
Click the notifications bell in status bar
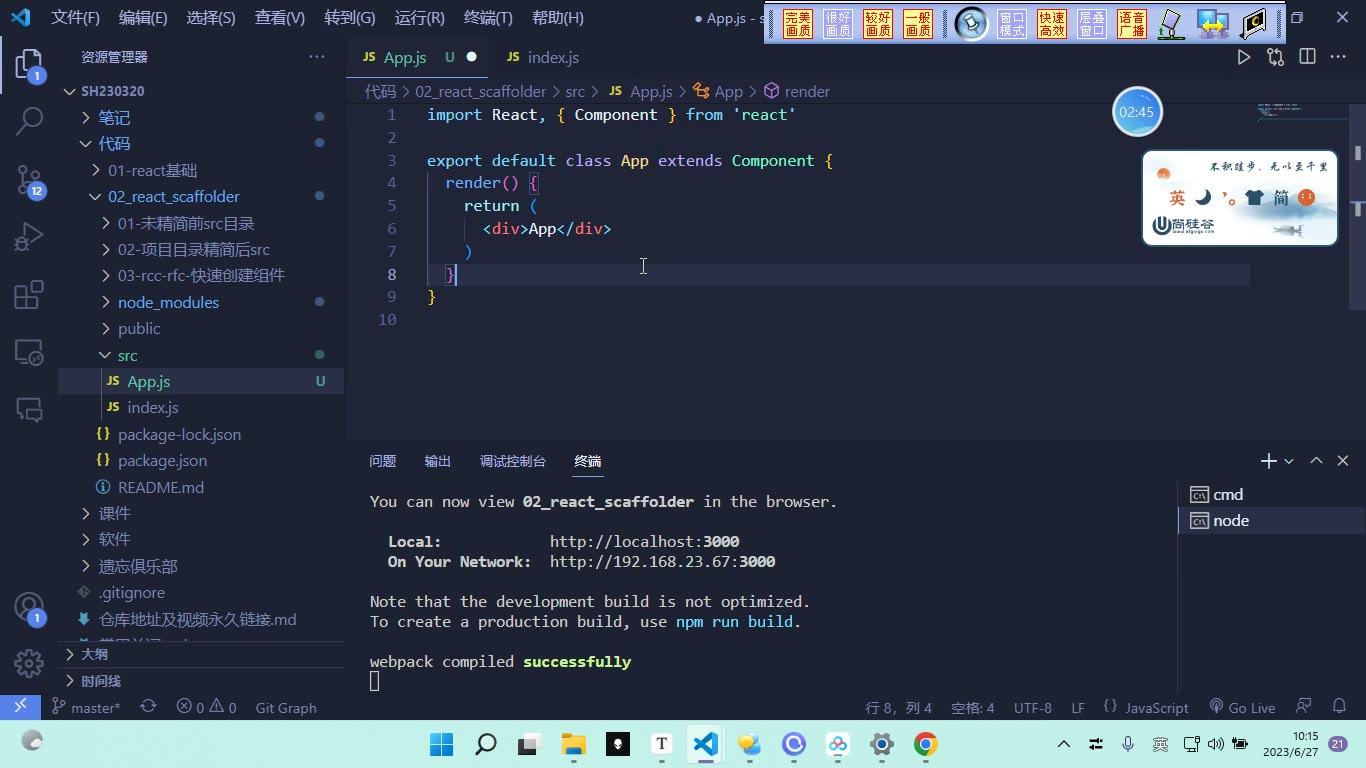(1340, 707)
